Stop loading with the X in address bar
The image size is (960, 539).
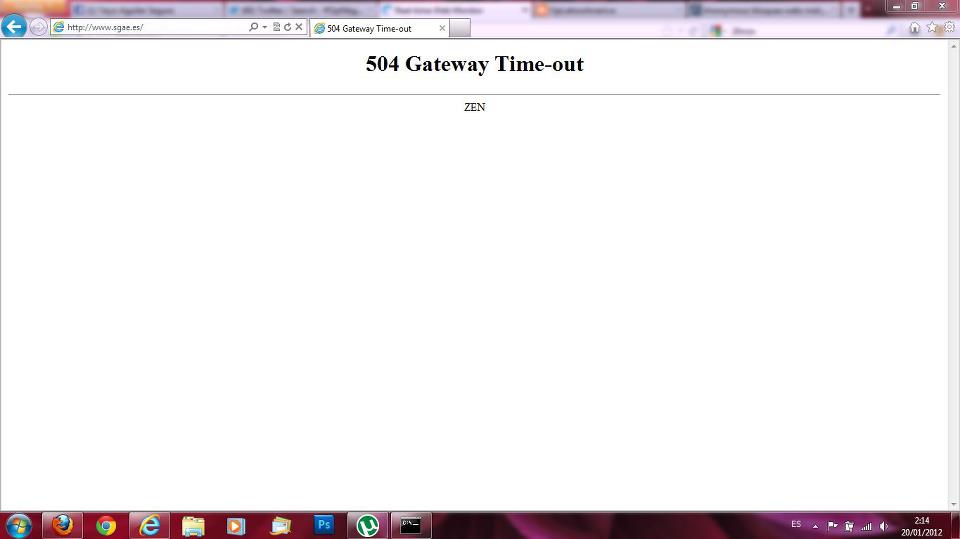click(x=299, y=27)
